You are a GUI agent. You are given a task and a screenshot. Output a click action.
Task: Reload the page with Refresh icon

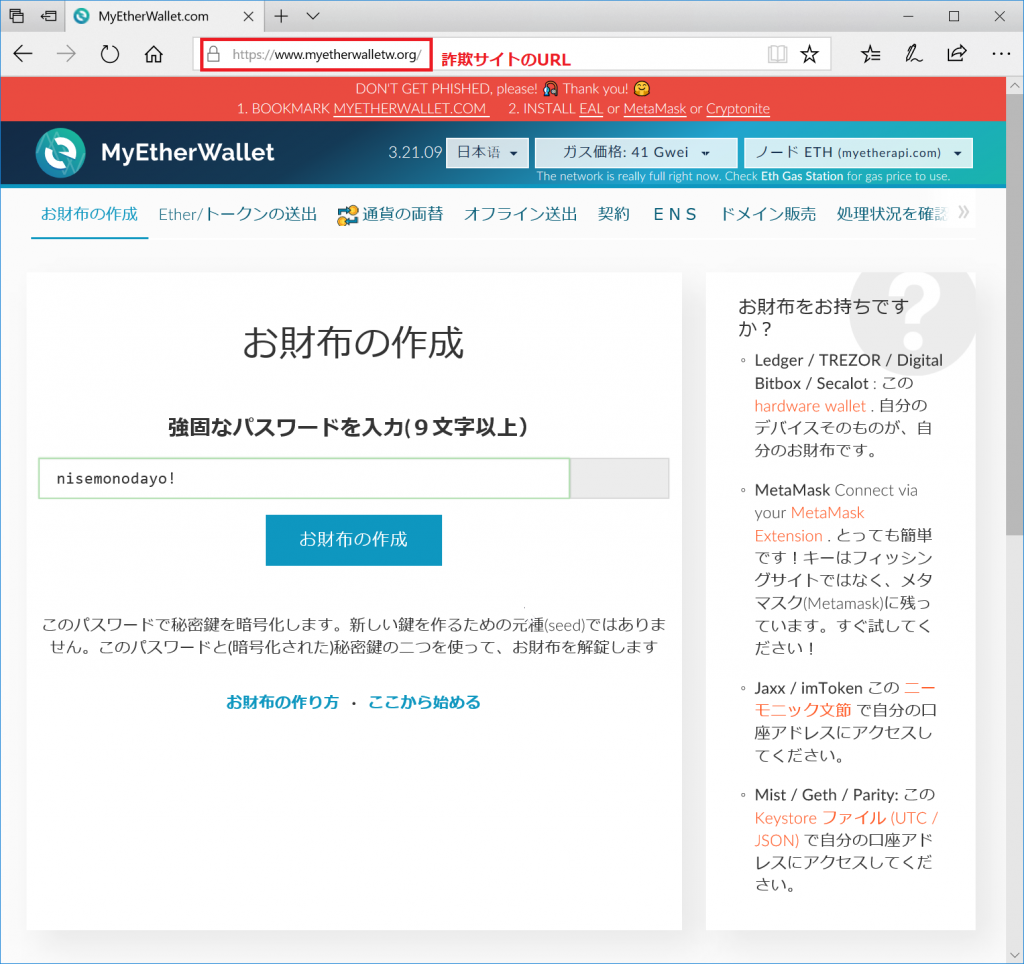point(110,54)
